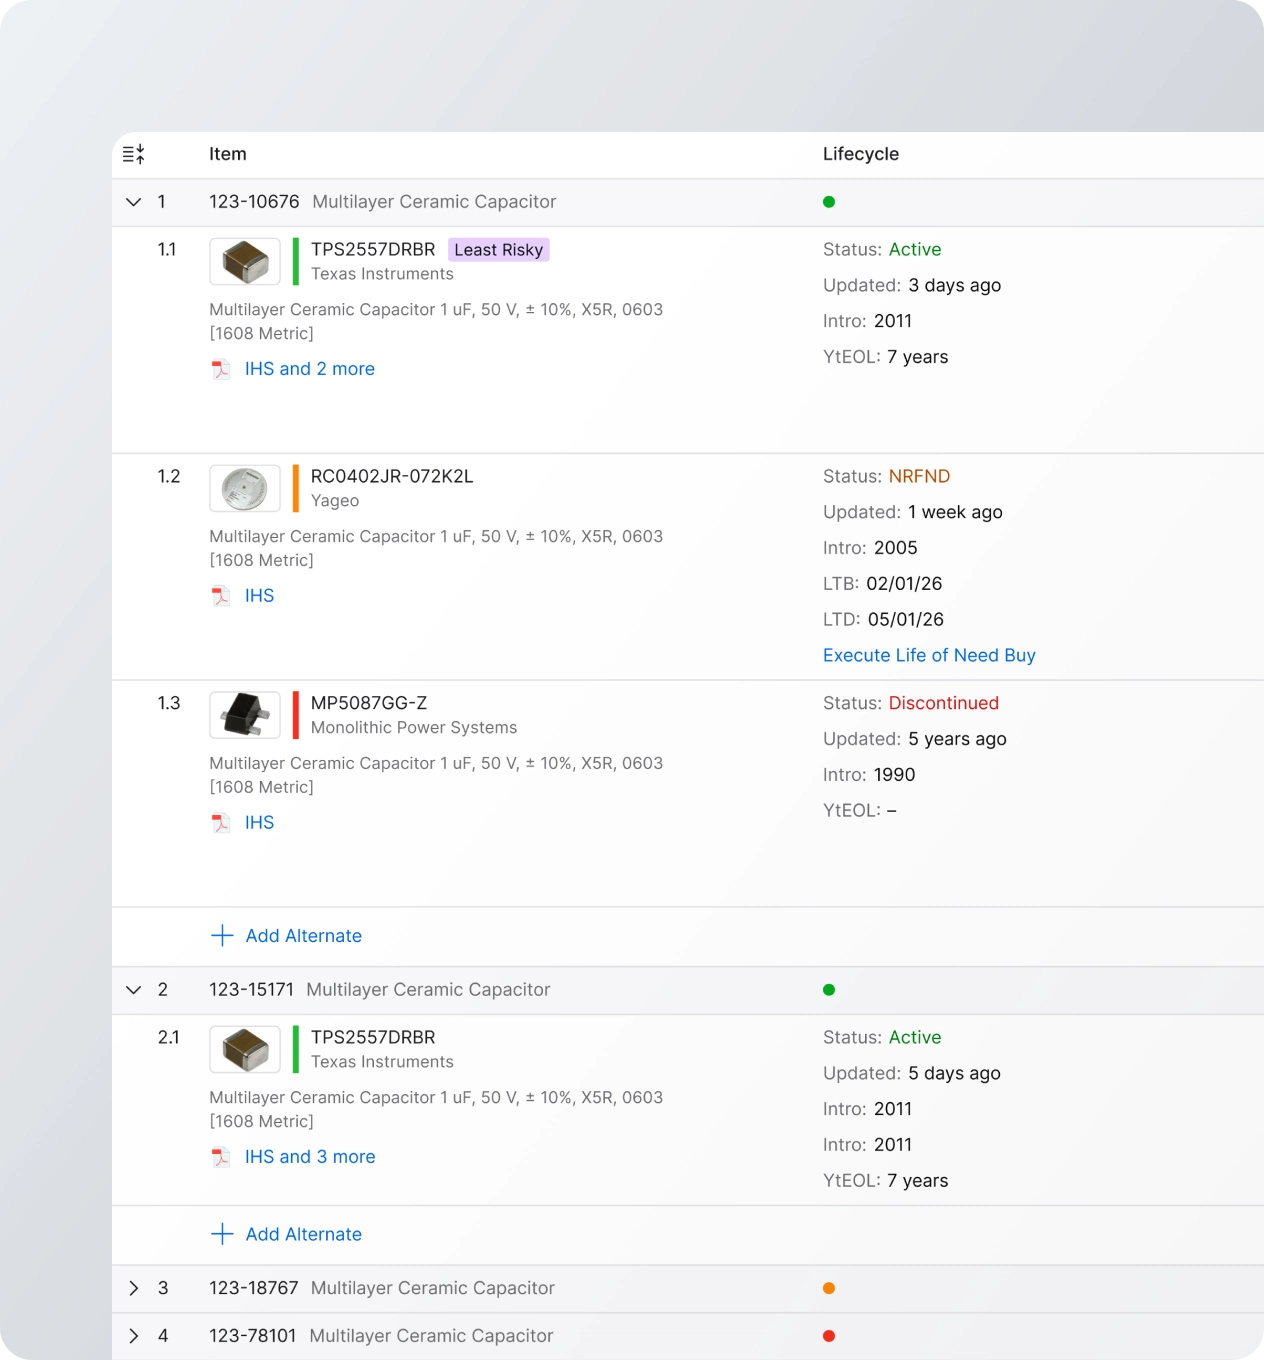1264x1360 pixels.
Task: Open 'IHS and 2 more' link
Action: 310,369
